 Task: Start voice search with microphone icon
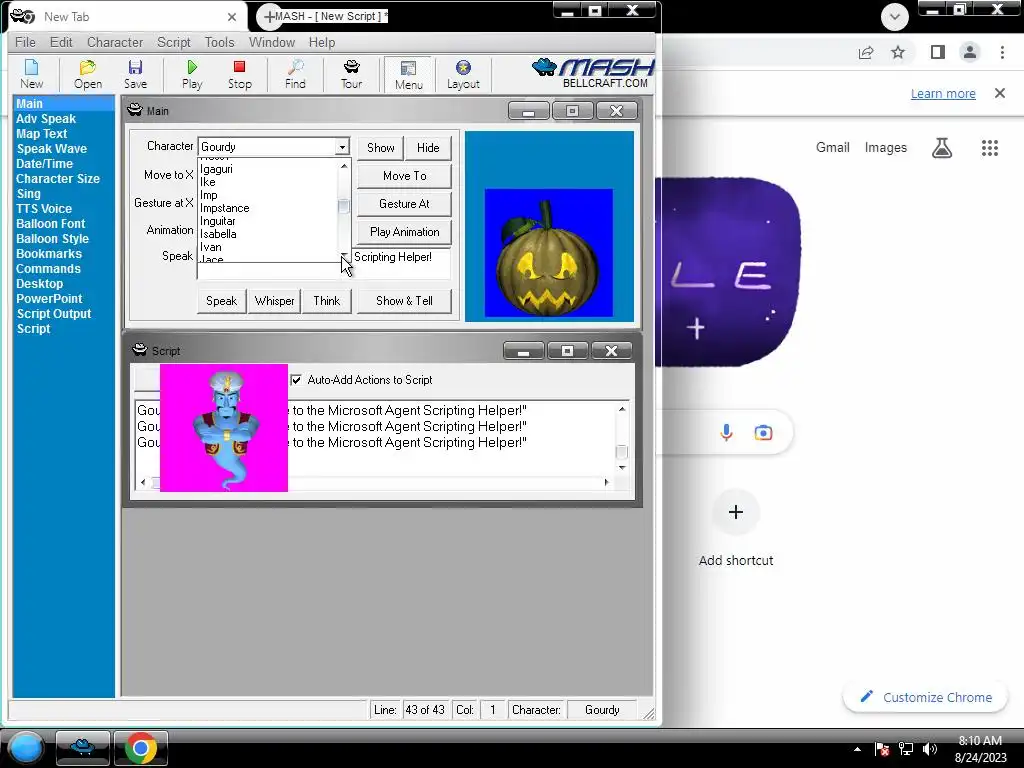click(x=726, y=432)
